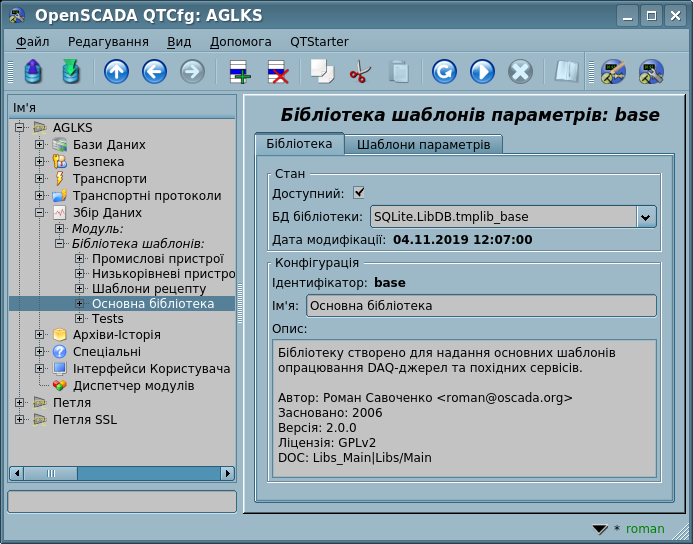The width and height of the screenshot is (693, 544).
Task: Click the Refresh page toolbar icon
Action: tap(444, 72)
